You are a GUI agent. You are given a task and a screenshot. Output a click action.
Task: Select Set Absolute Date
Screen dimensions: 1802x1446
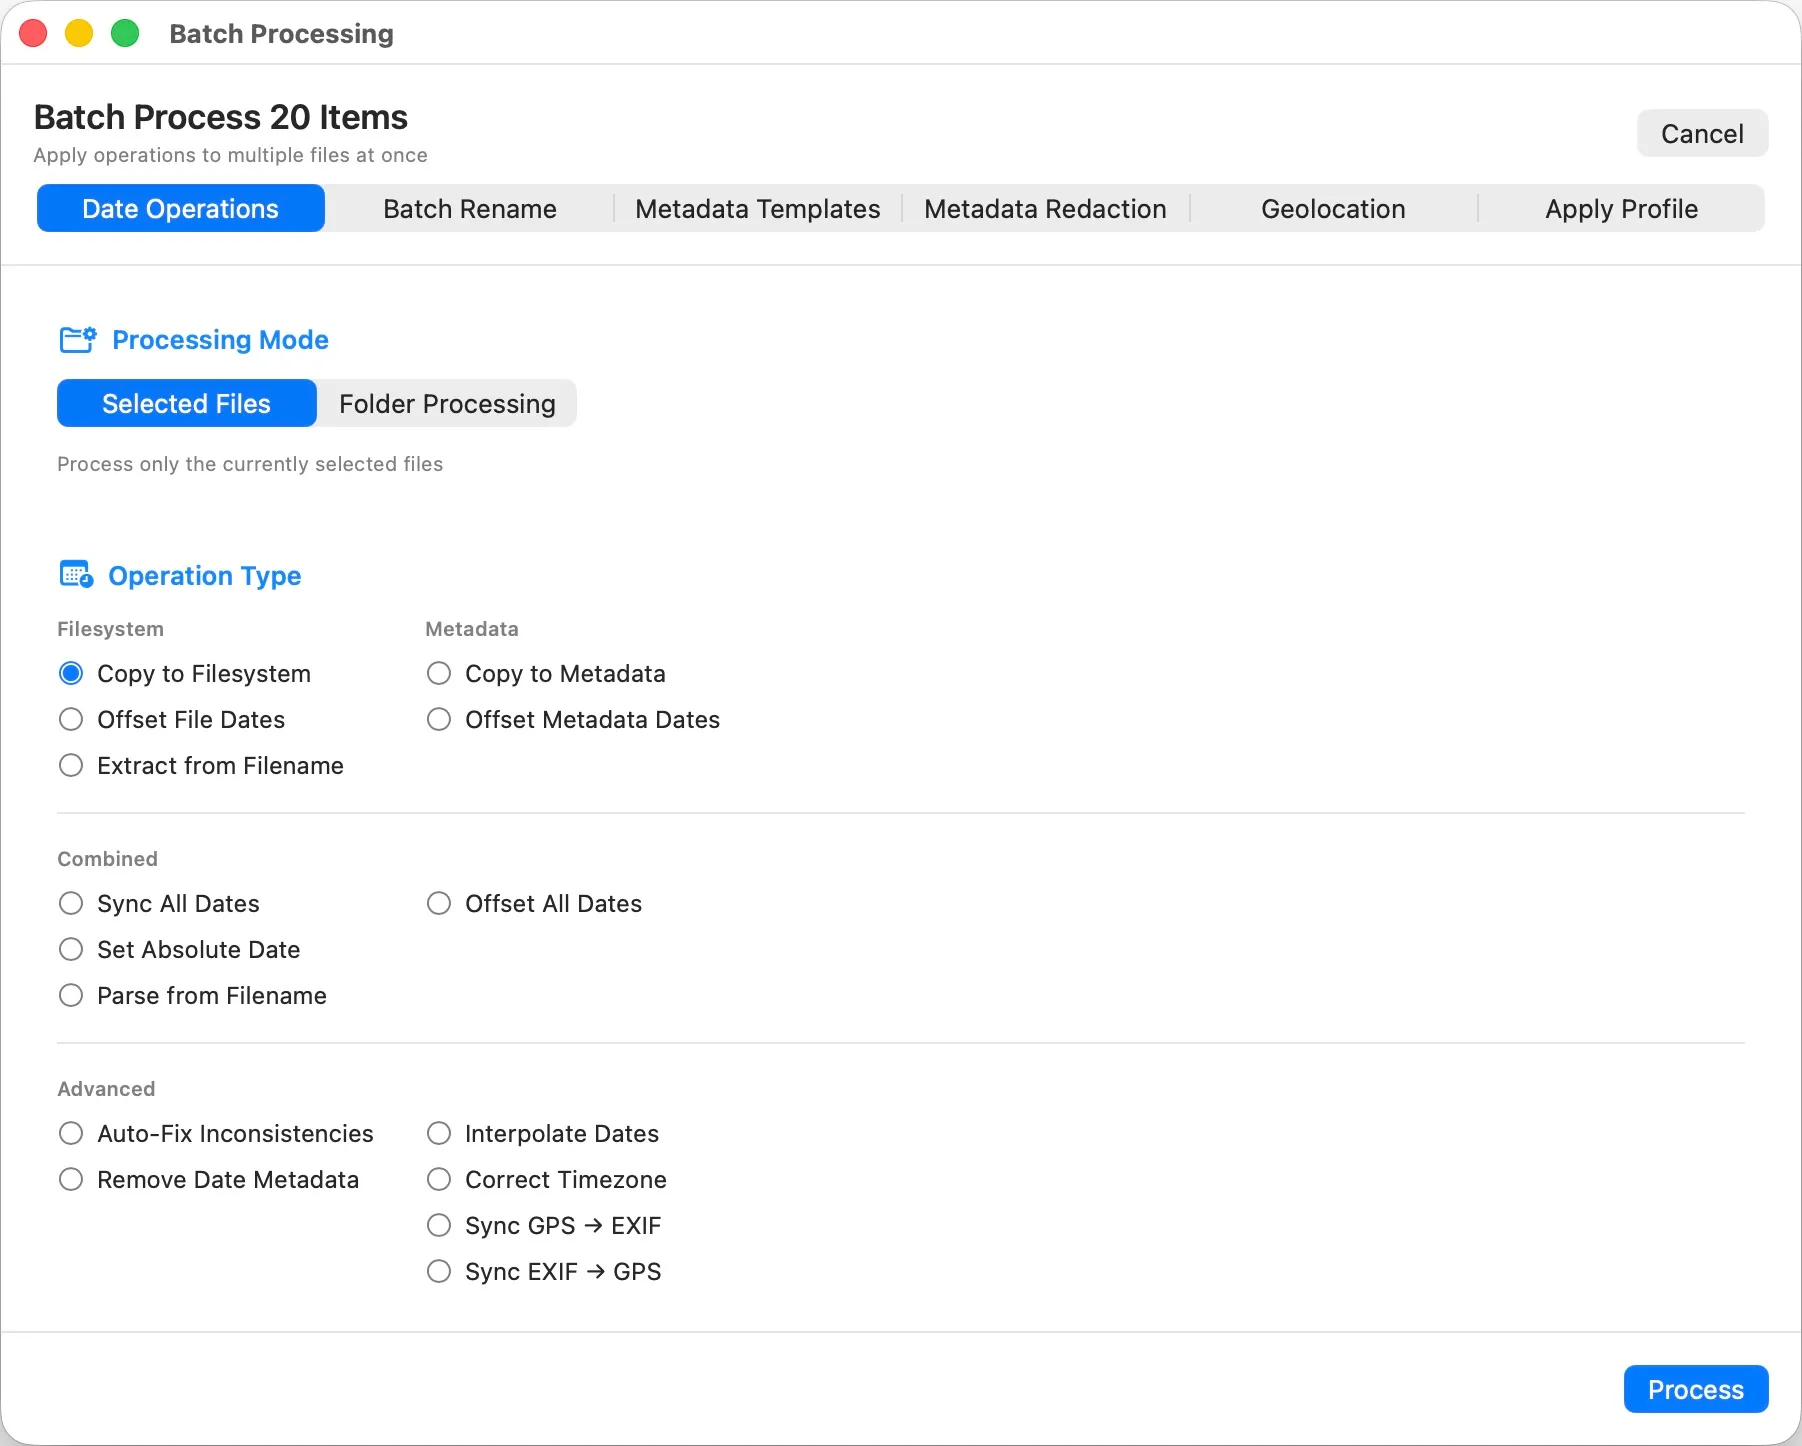[71, 949]
